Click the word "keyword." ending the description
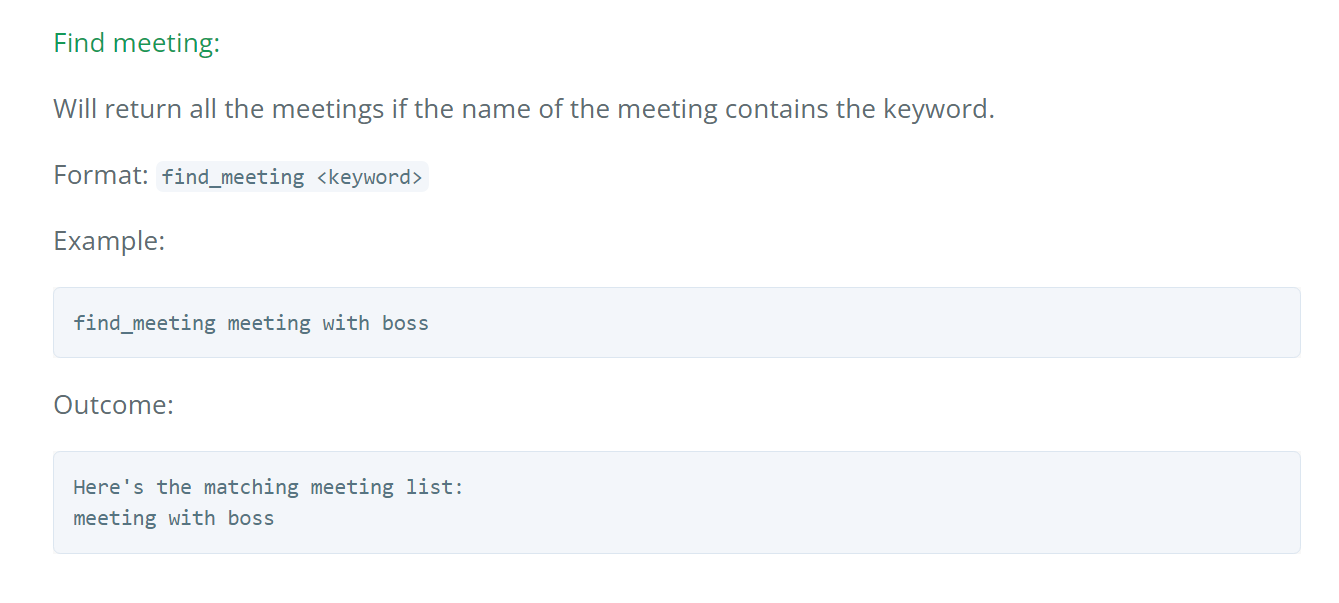 tap(938, 109)
